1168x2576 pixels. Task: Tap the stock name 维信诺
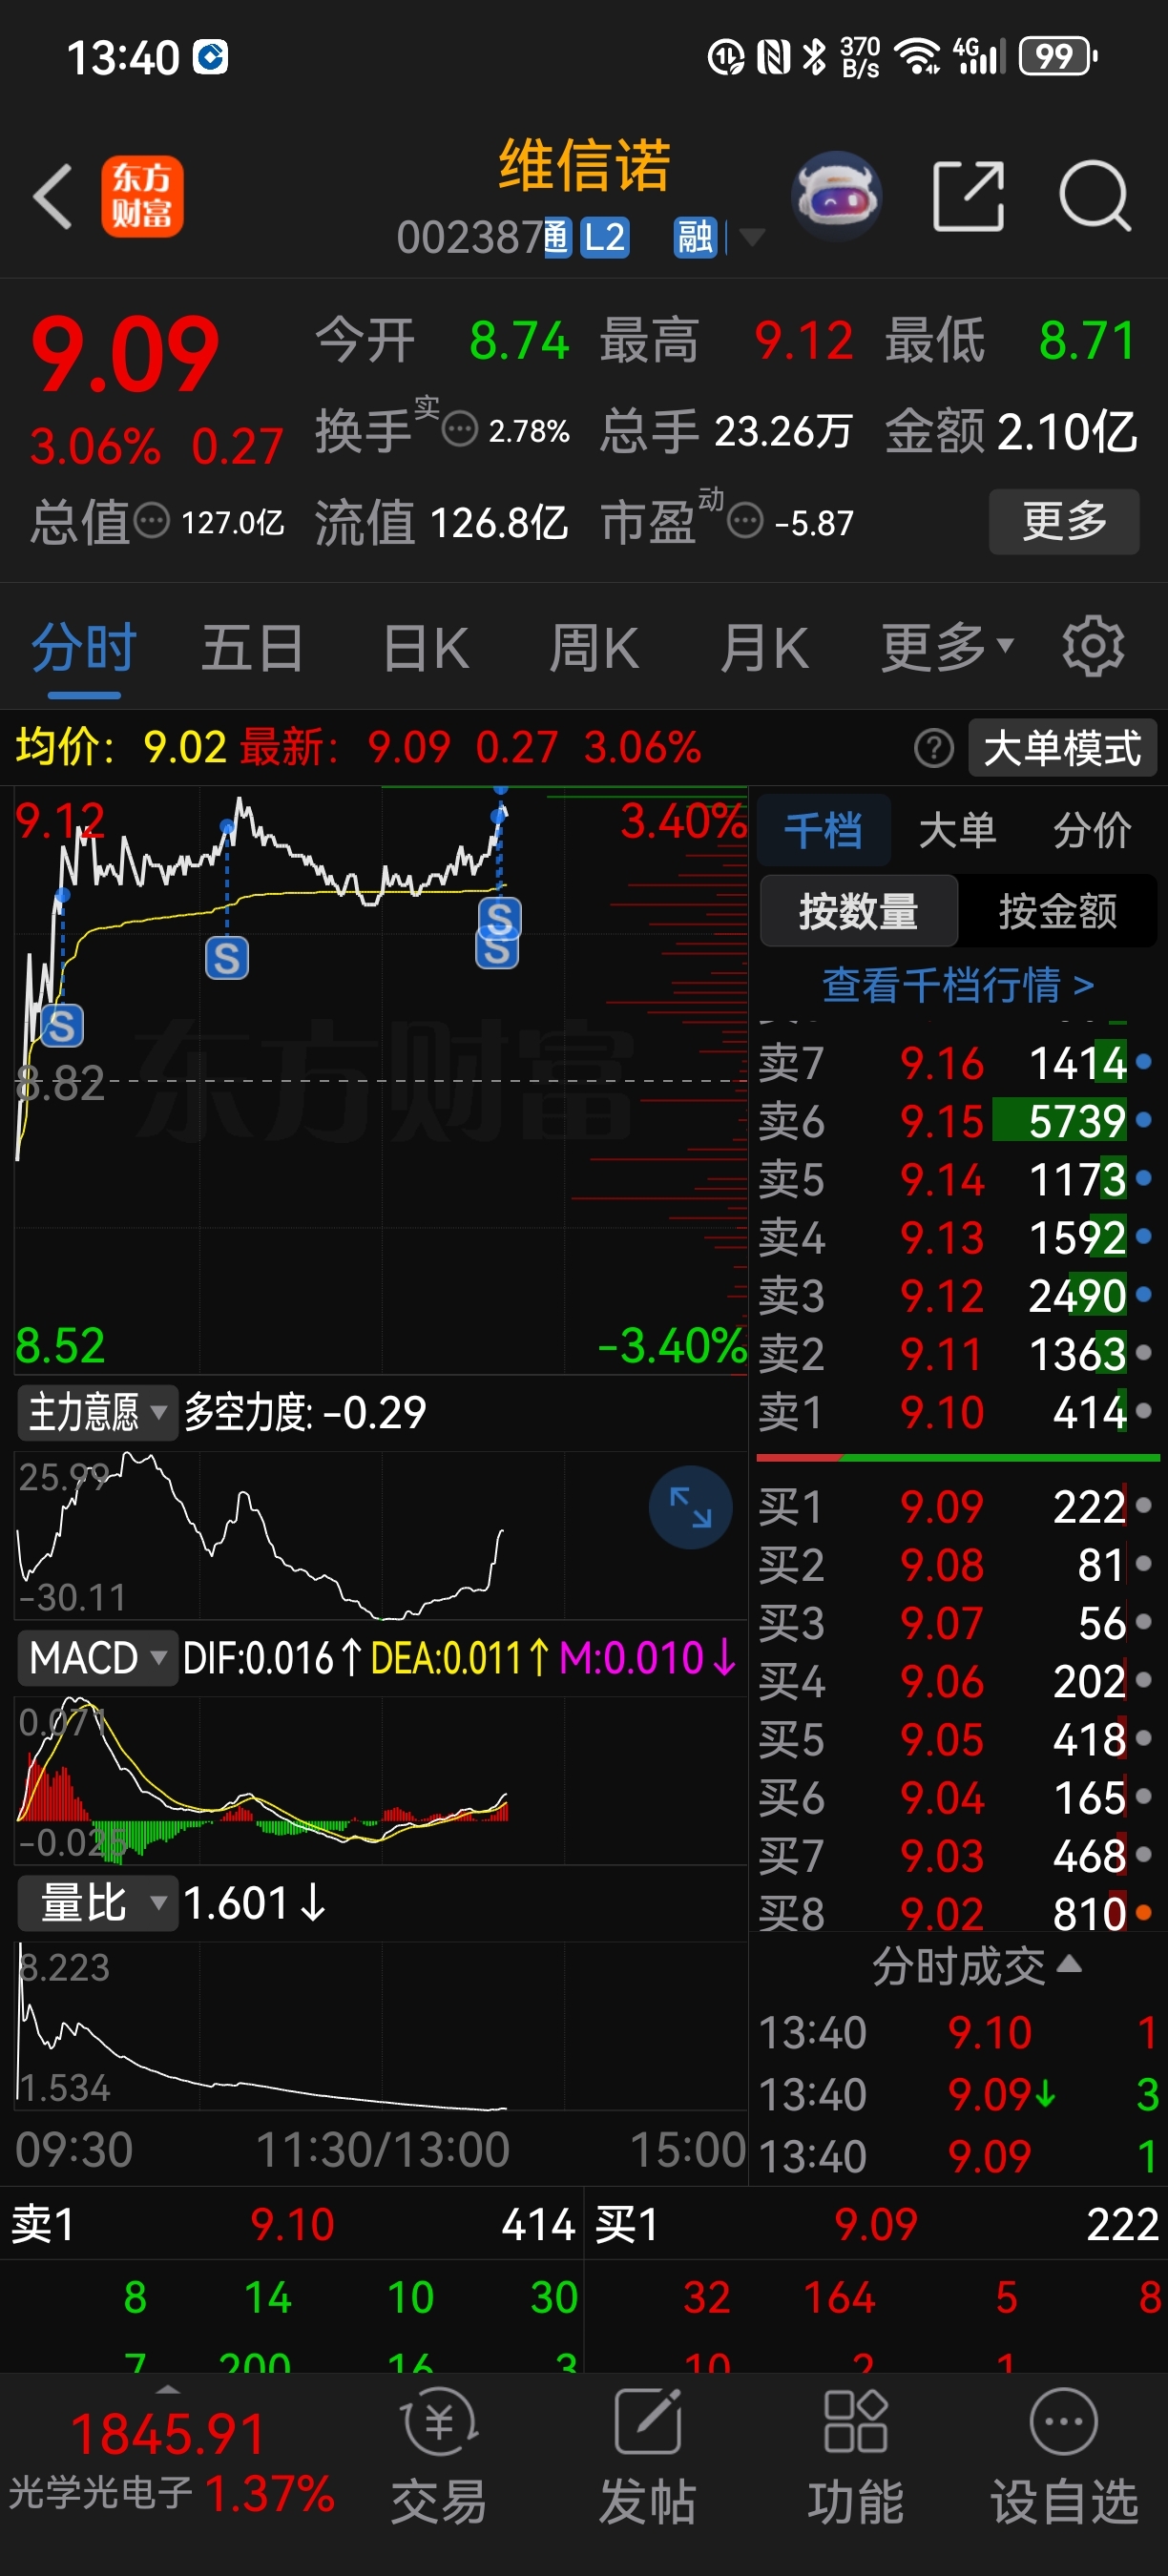pos(584,165)
